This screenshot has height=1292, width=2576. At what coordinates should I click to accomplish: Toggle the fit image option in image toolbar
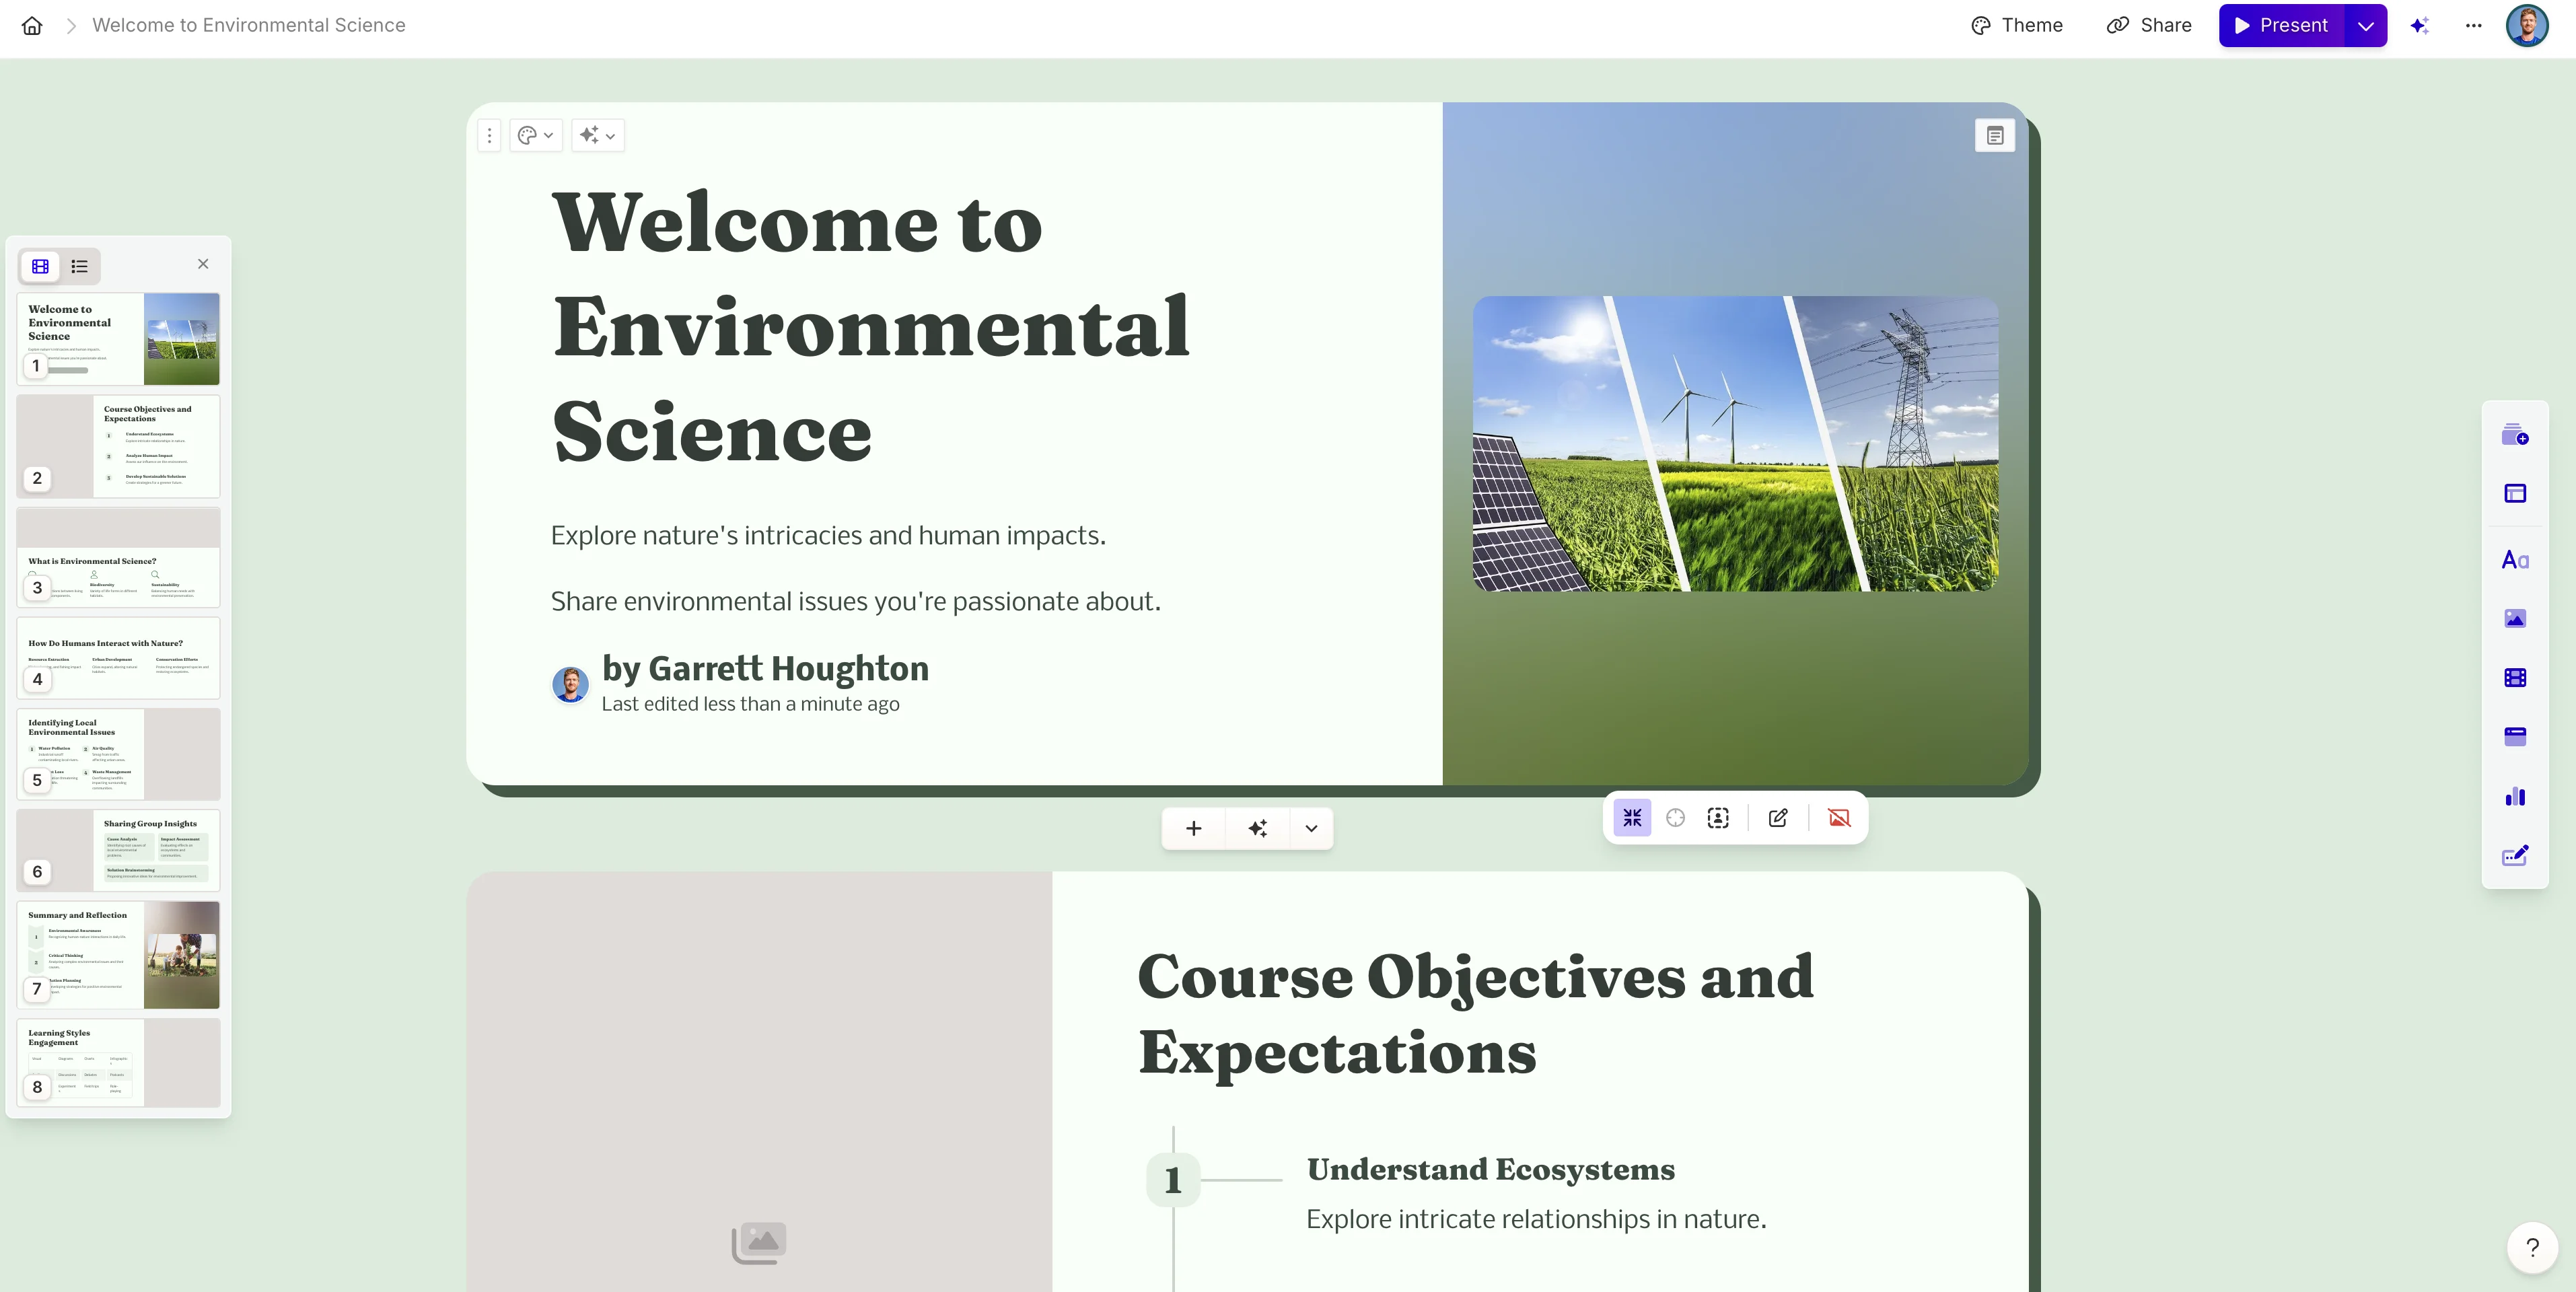point(1632,818)
